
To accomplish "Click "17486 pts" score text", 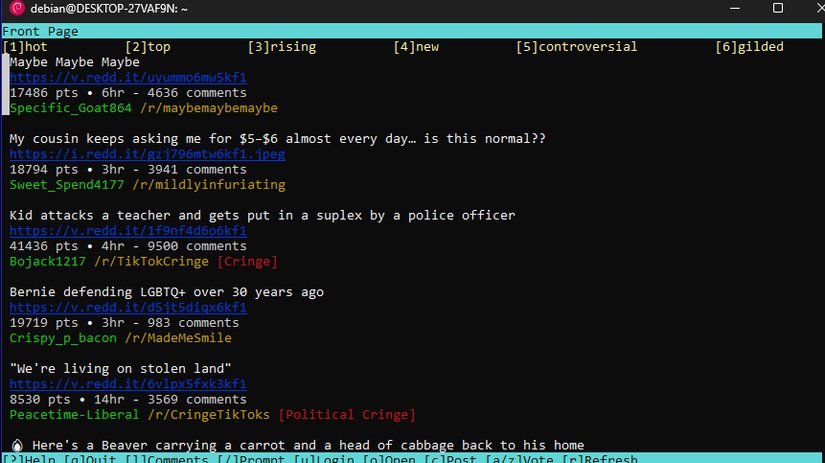I will tap(44, 93).
